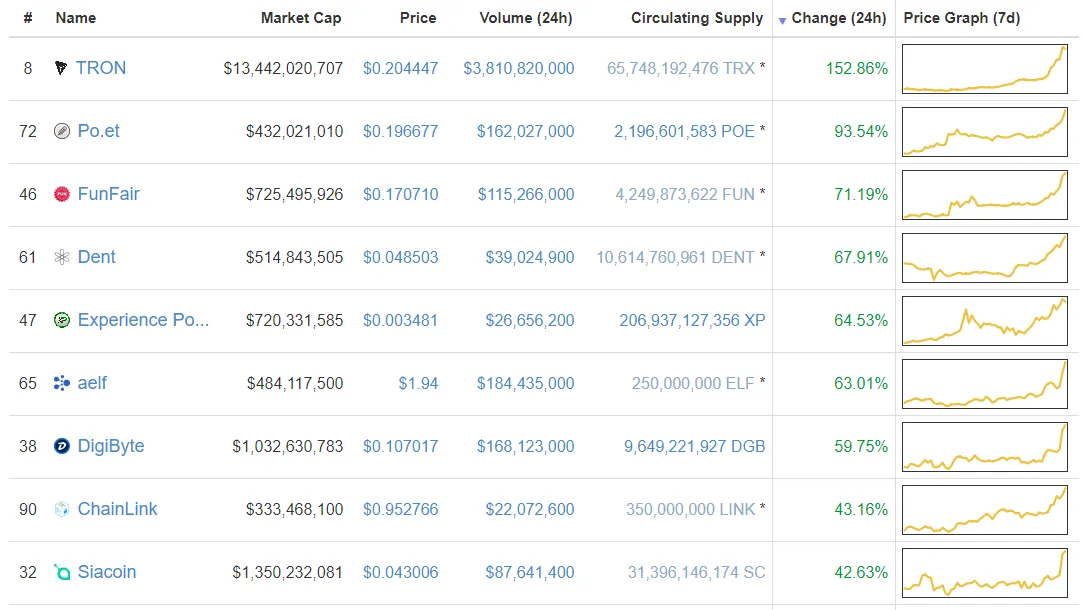
Task: Open the Siacoin 7-day price graph
Action: click(x=984, y=572)
